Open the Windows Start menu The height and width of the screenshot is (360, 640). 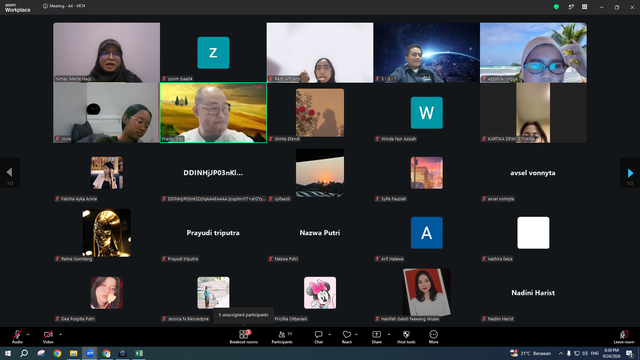tap(8, 353)
